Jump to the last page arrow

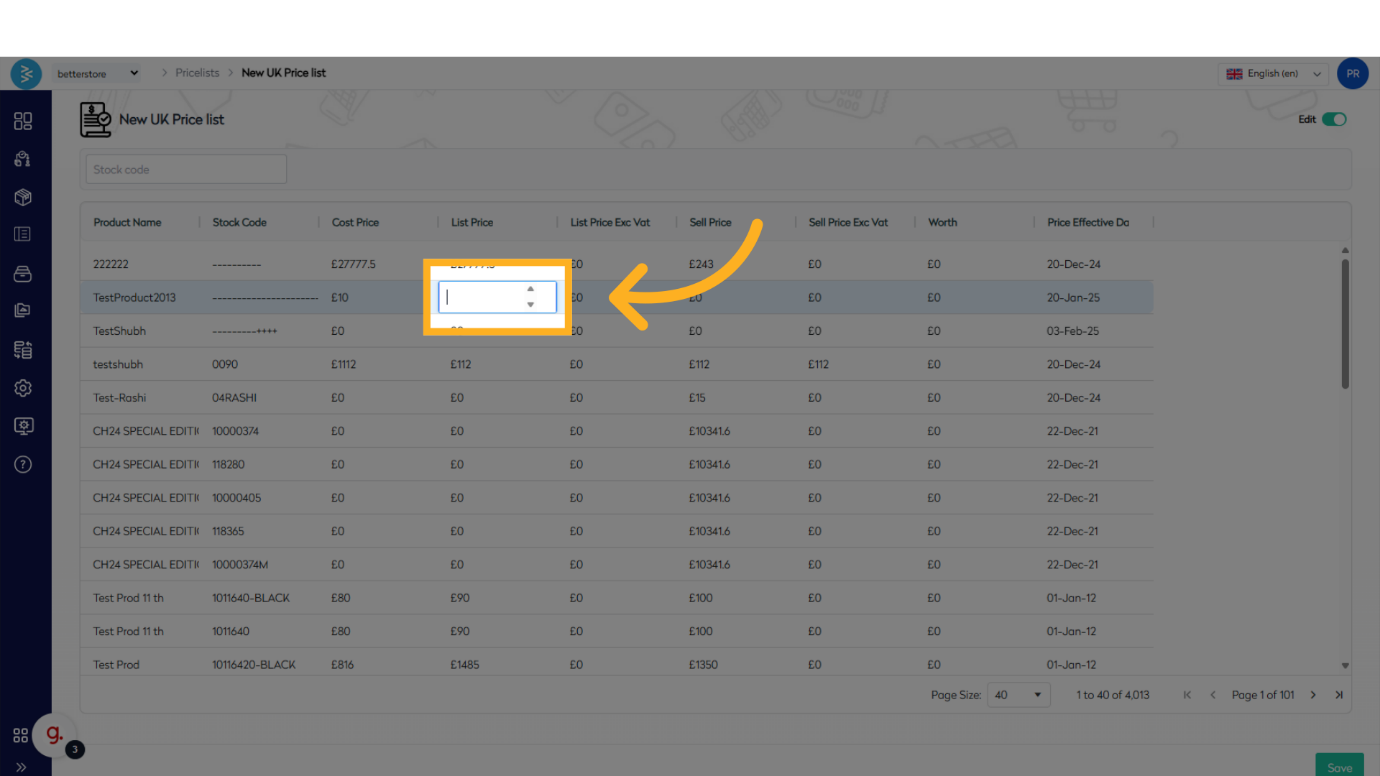[1339, 695]
